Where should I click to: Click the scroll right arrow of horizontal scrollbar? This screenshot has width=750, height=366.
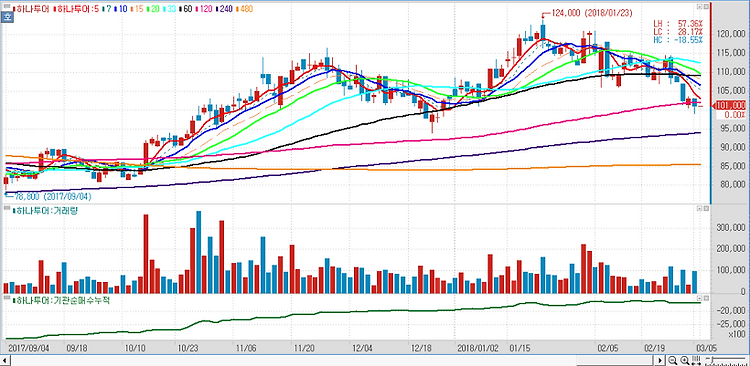(661, 360)
